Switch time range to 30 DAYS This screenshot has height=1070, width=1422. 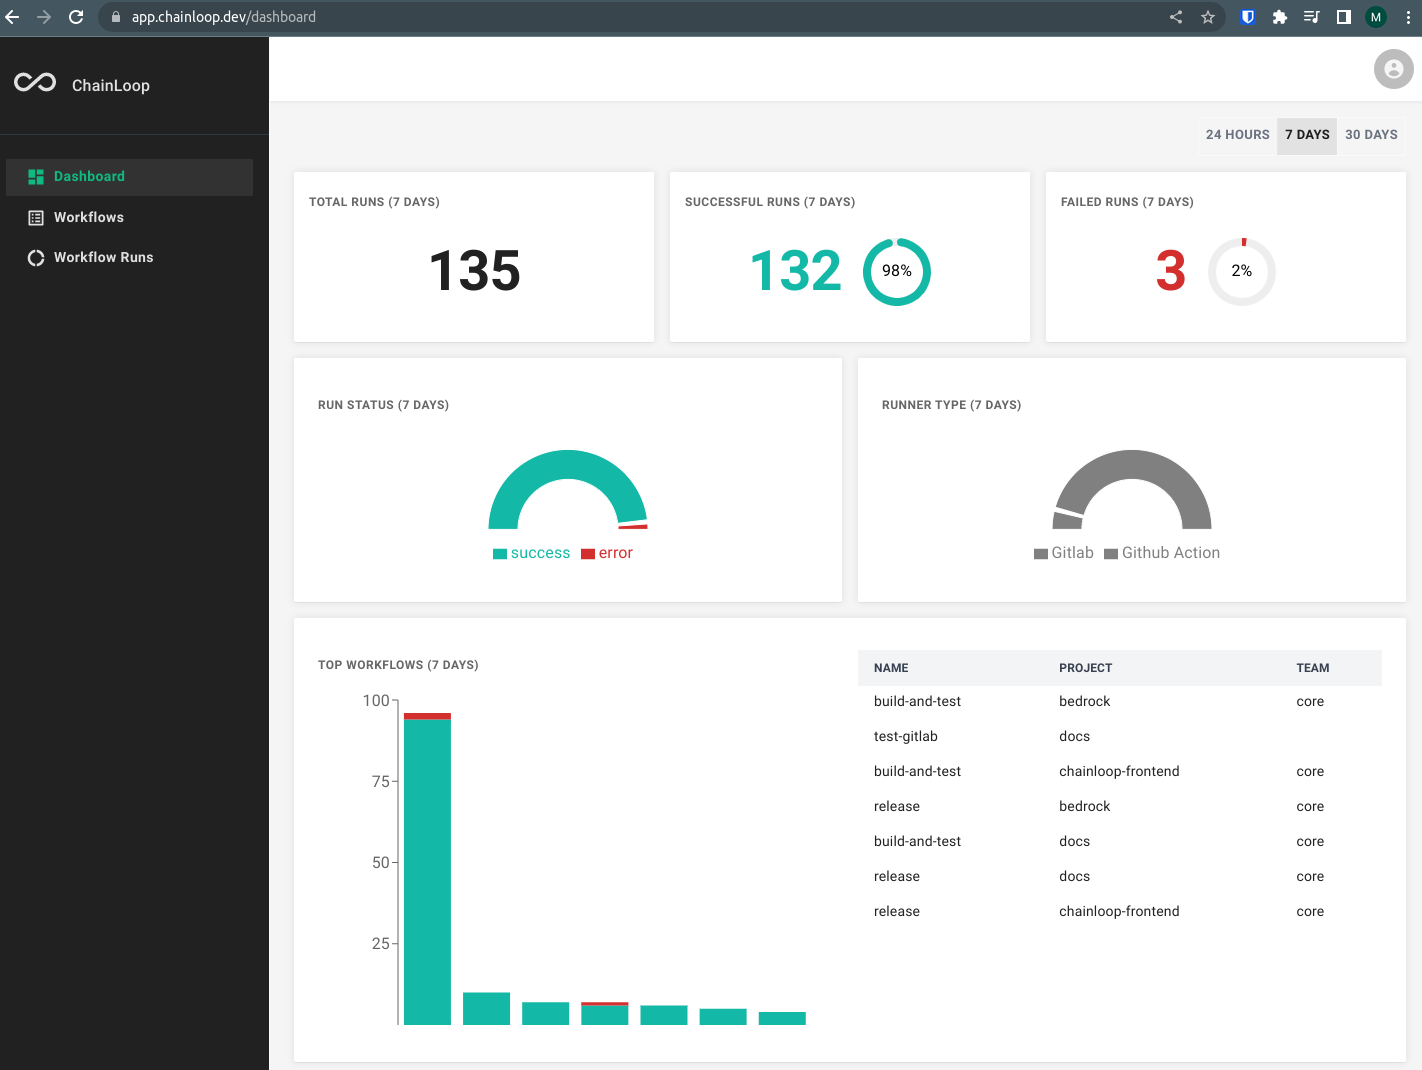1371,135
